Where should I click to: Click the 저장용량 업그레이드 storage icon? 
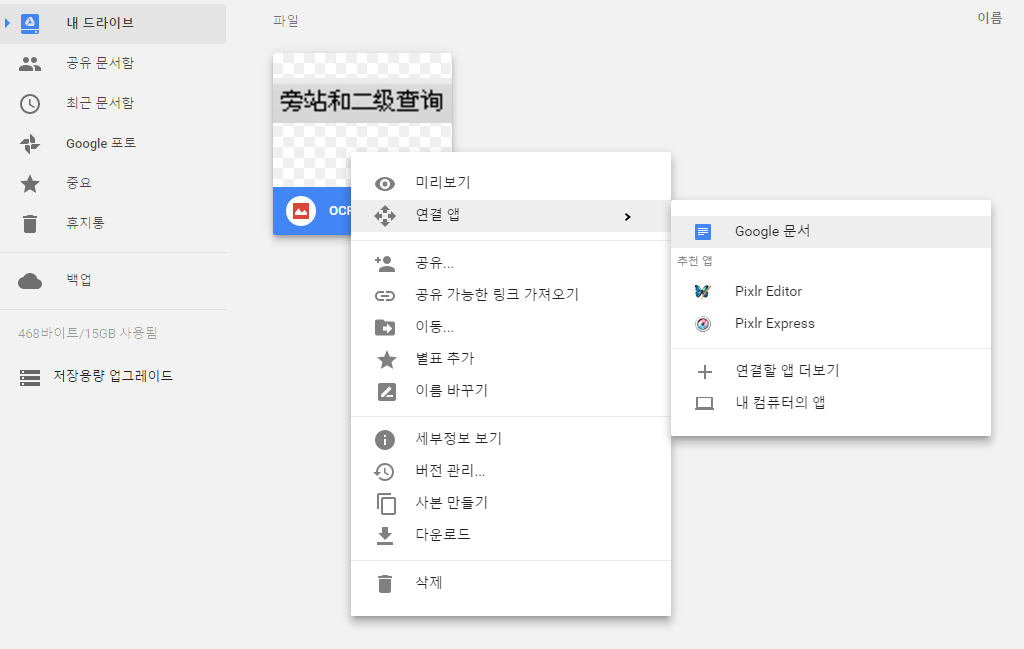[x=30, y=377]
